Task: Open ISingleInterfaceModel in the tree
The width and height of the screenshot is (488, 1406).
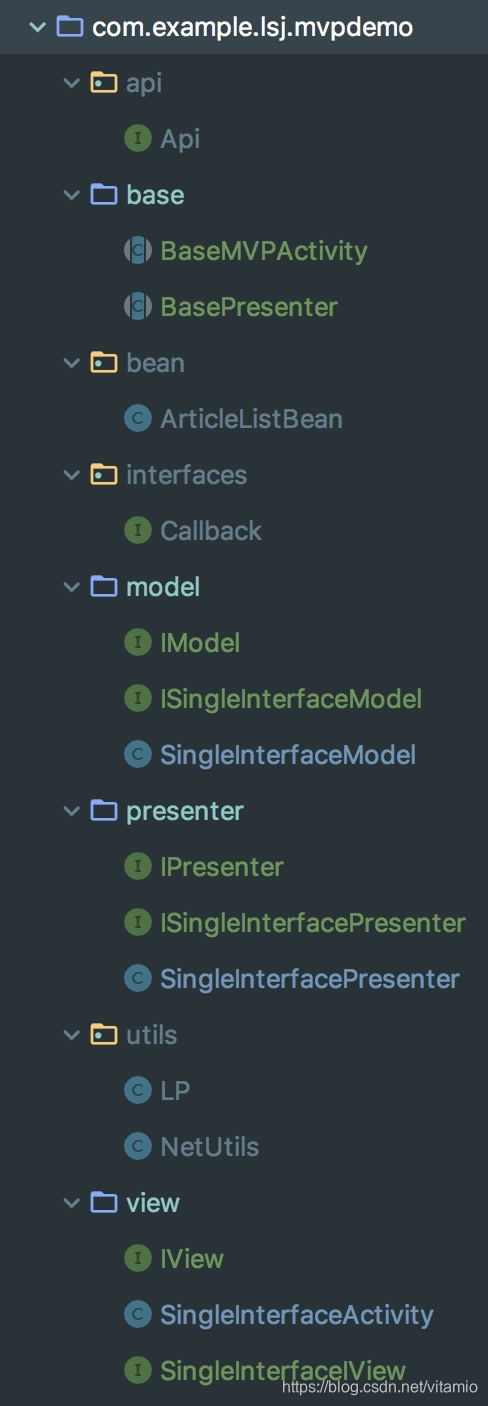Action: [x=291, y=698]
